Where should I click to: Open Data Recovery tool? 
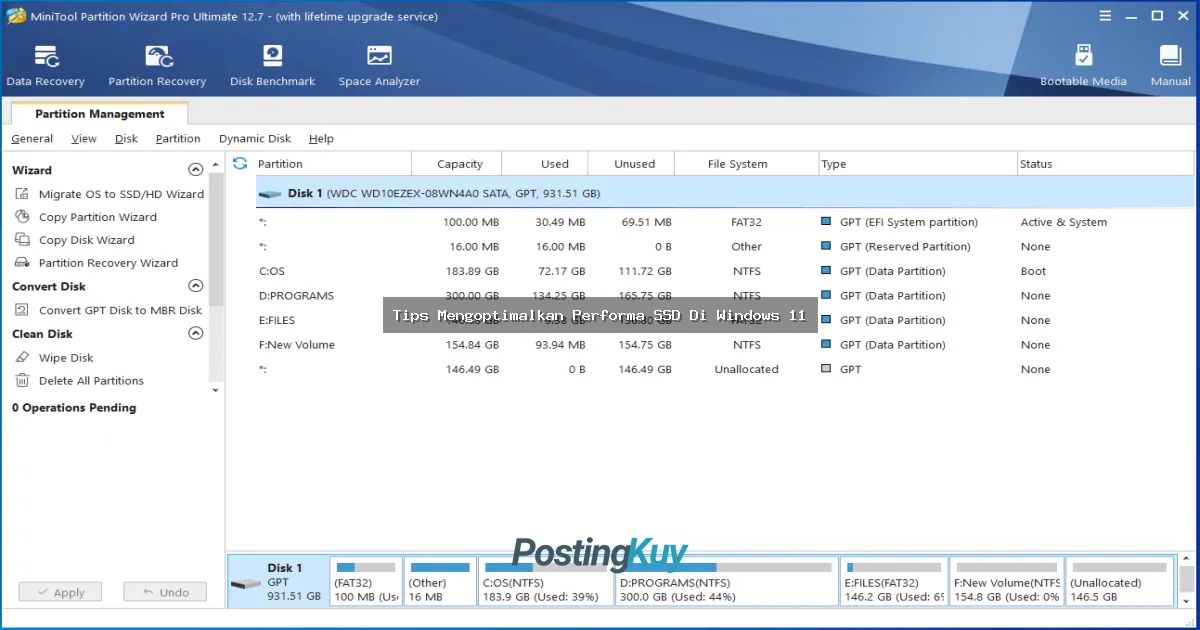click(45, 66)
